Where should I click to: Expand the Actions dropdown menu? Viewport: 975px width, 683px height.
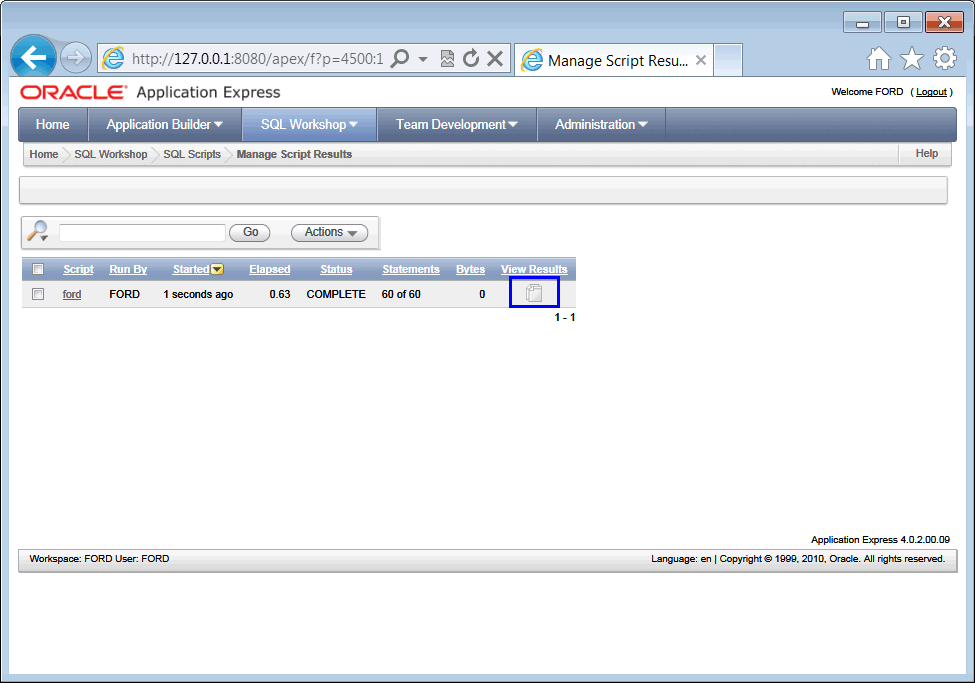pyautogui.click(x=330, y=232)
